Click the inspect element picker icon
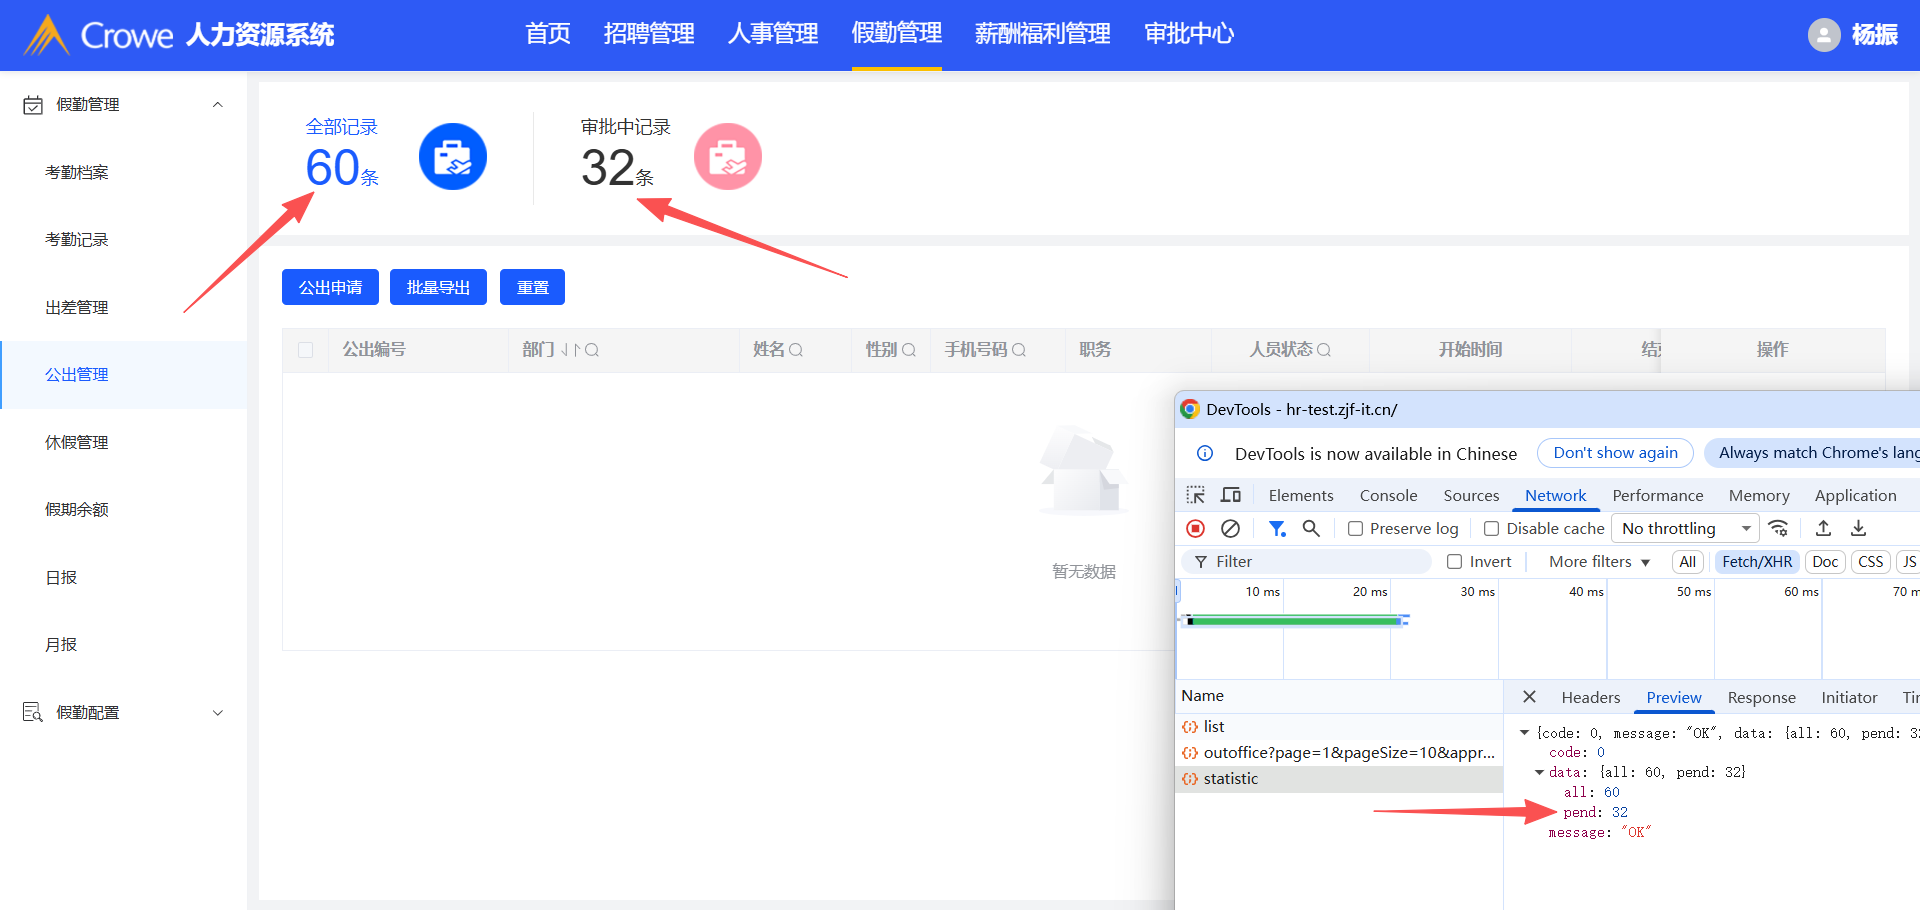1920x910 pixels. click(1195, 495)
